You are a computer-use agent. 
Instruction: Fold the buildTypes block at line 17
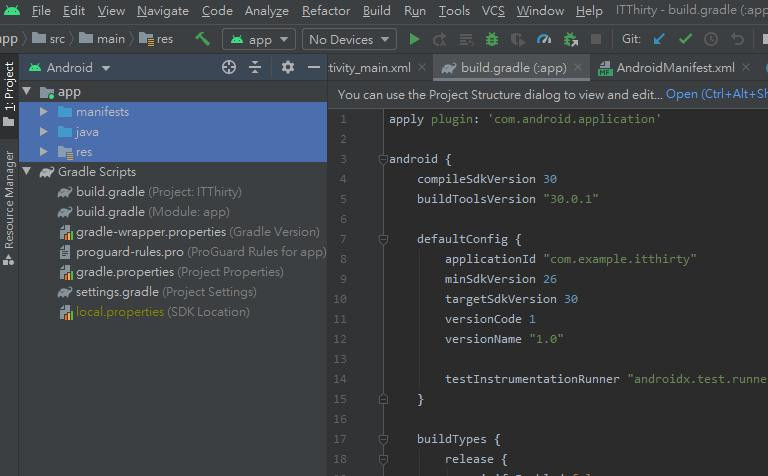(384, 439)
